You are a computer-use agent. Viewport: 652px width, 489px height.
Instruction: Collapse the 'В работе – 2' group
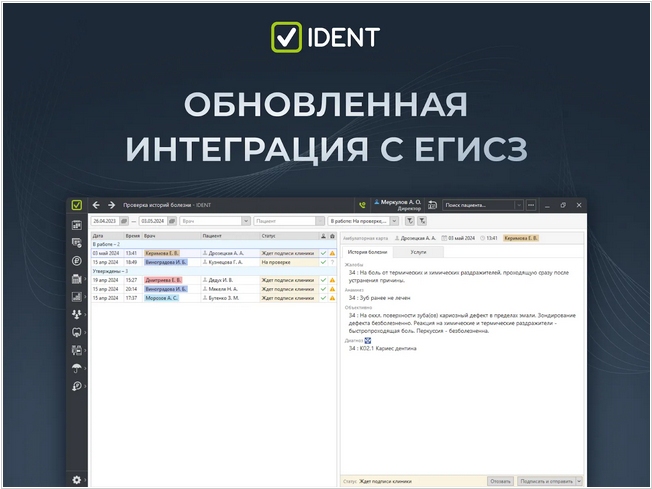point(106,244)
